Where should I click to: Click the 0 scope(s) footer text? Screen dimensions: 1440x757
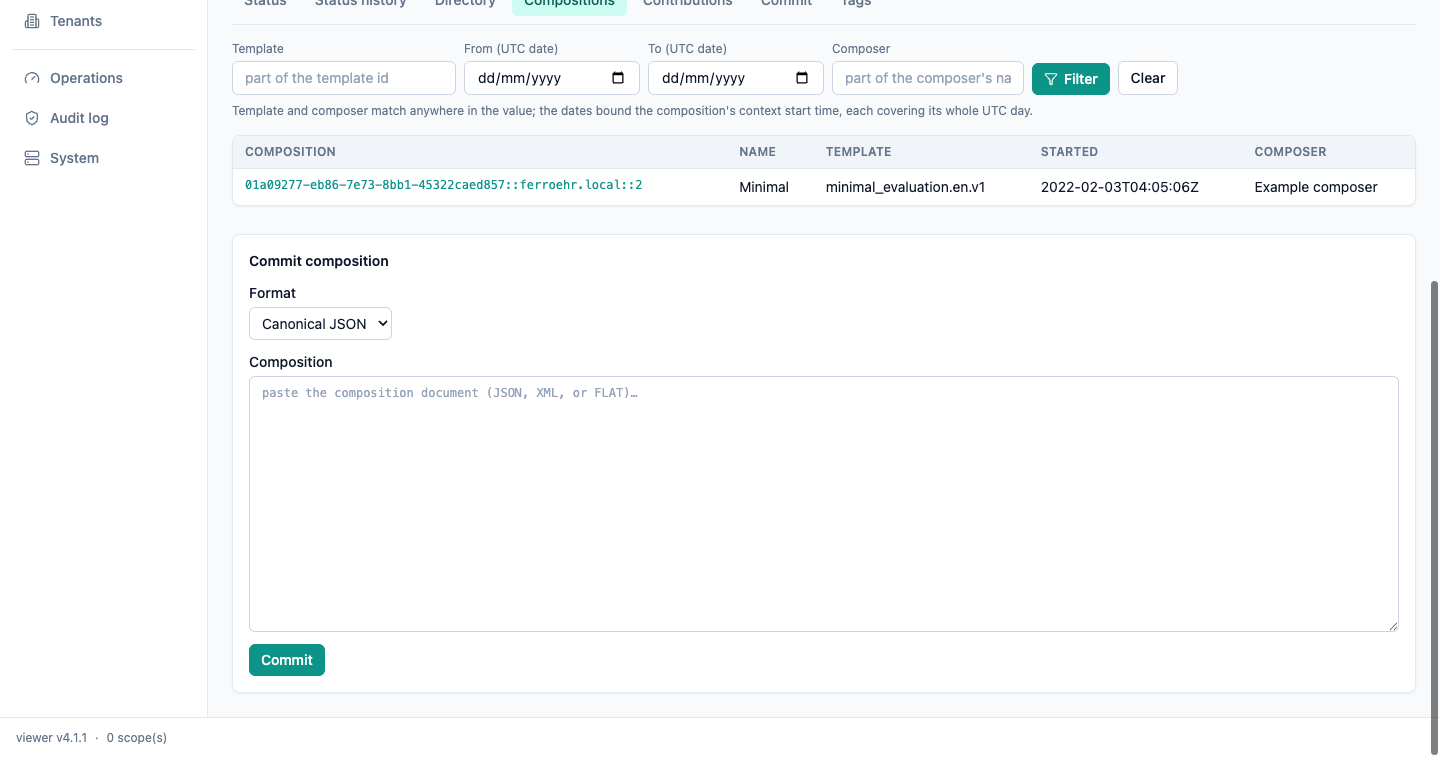pyautogui.click(x=137, y=738)
